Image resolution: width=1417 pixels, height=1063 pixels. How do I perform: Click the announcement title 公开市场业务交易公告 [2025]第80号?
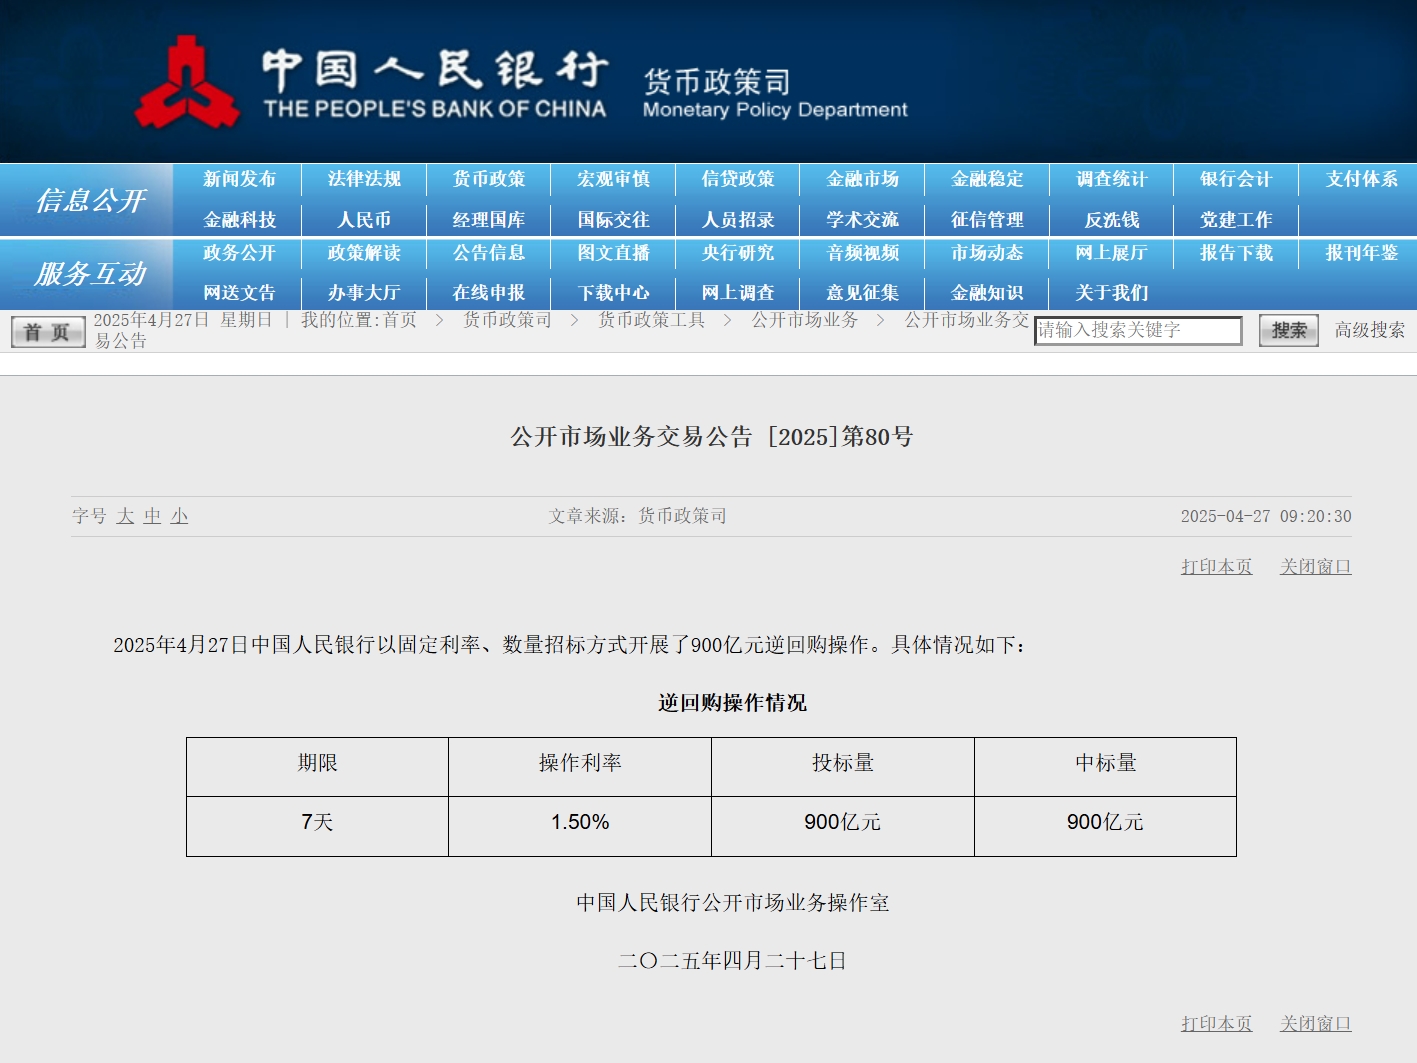tap(711, 437)
